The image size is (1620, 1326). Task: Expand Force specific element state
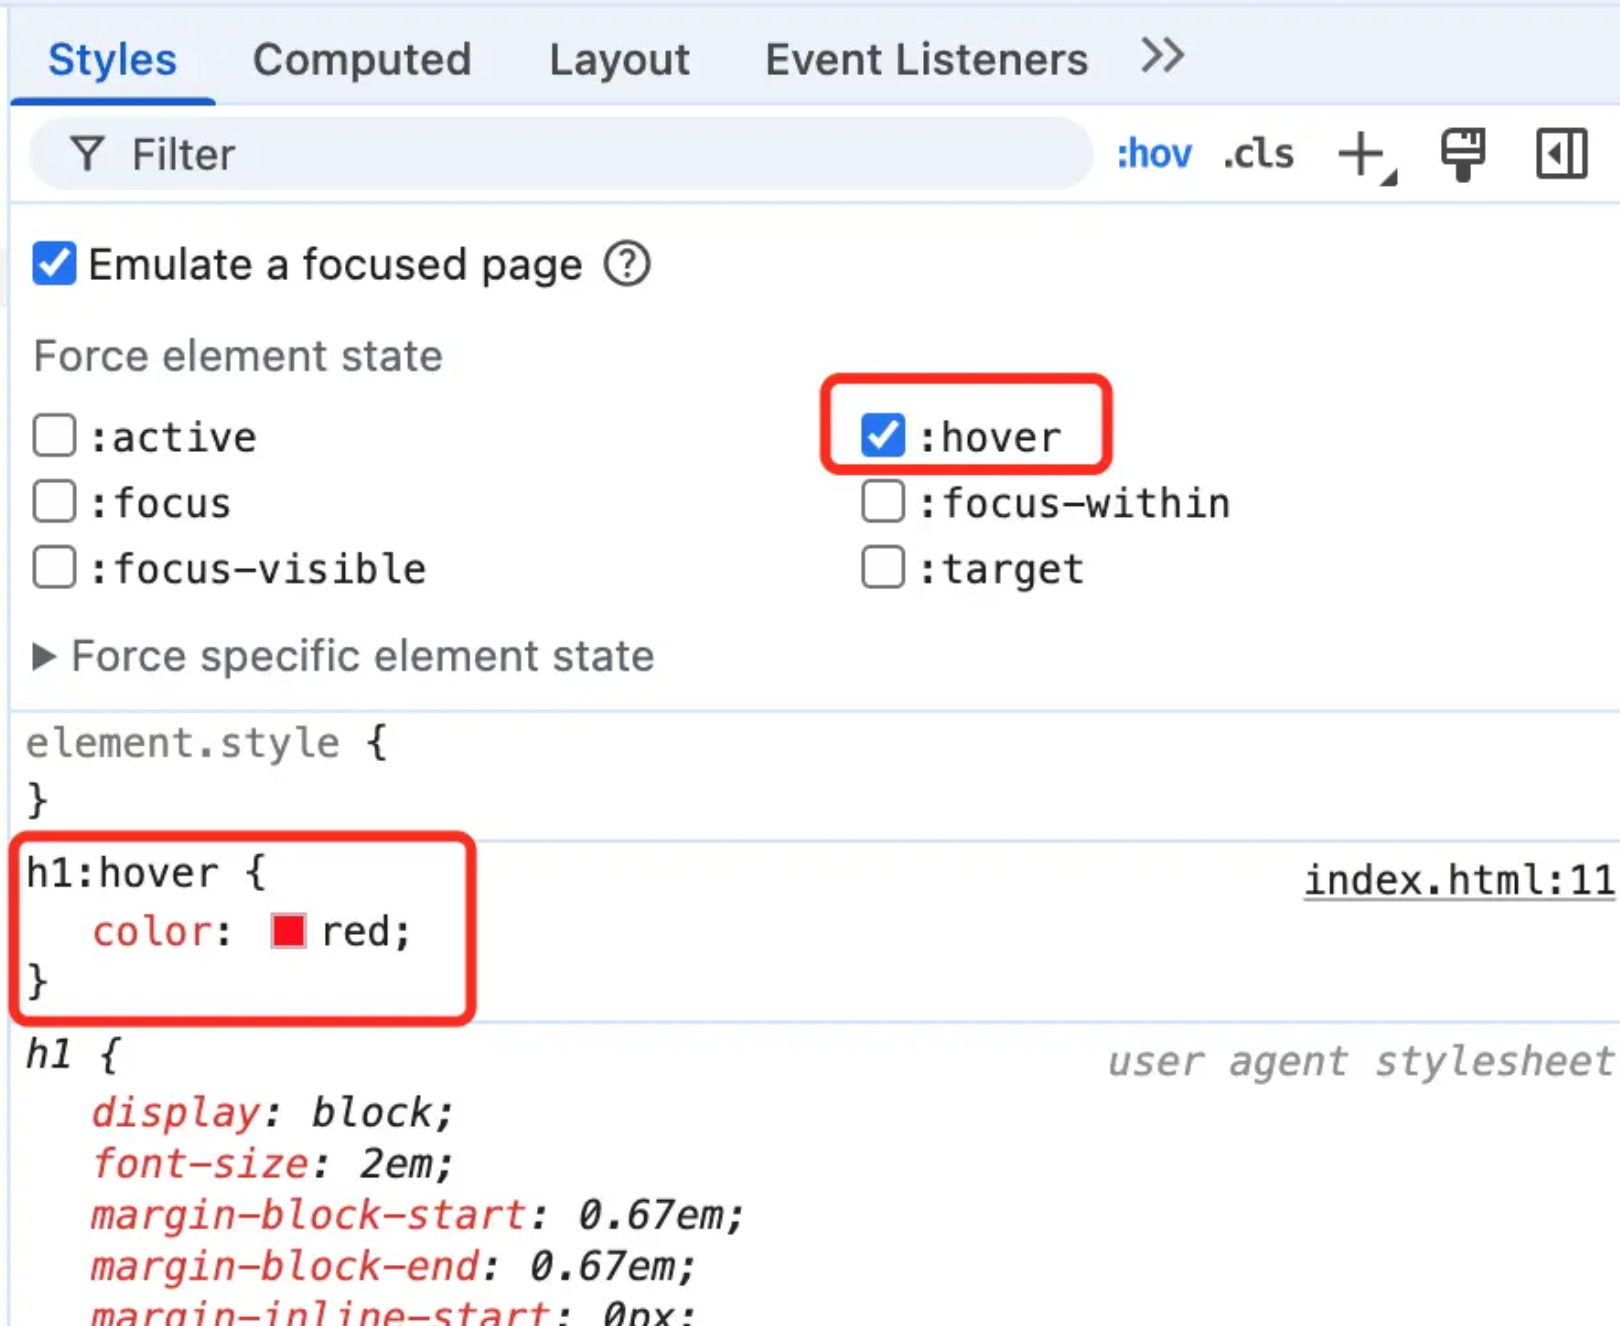344,656
